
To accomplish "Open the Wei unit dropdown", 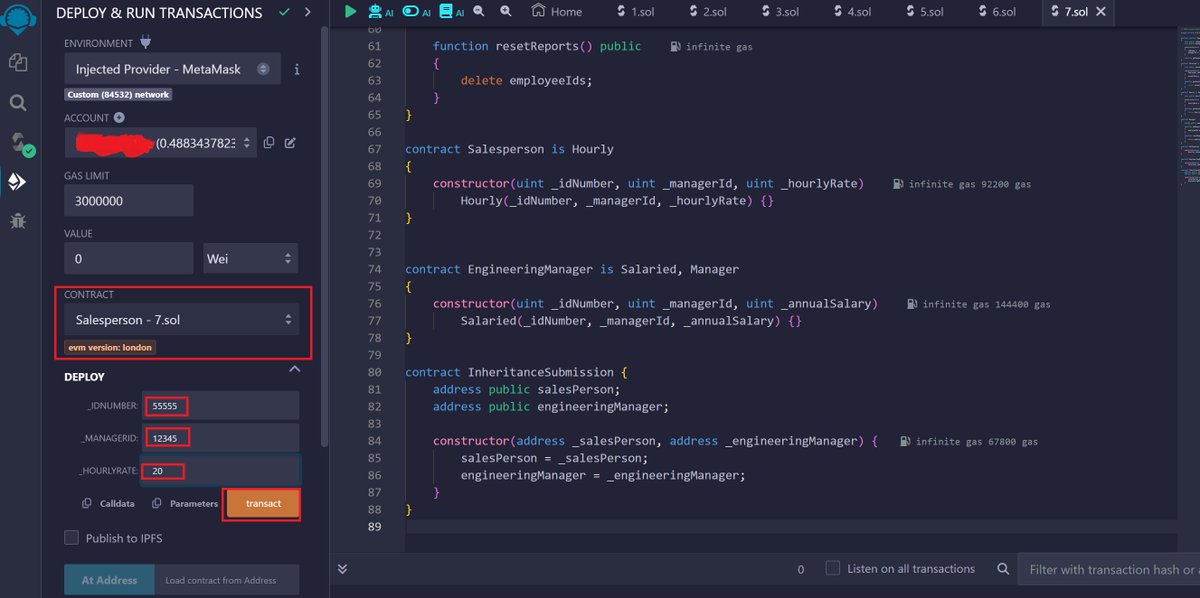I will coord(251,258).
